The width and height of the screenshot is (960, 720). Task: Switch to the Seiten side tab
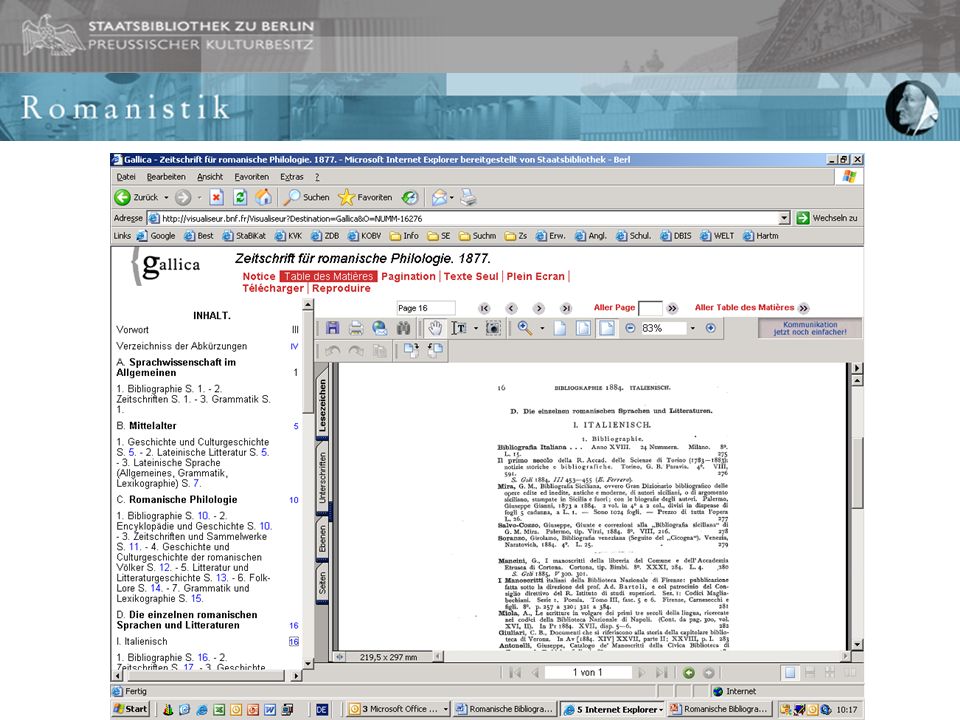click(322, 583)
